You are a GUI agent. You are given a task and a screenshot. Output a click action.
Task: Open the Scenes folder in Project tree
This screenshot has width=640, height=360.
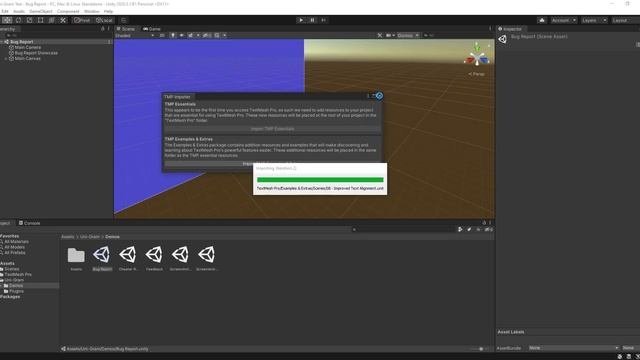click(11, 269)
